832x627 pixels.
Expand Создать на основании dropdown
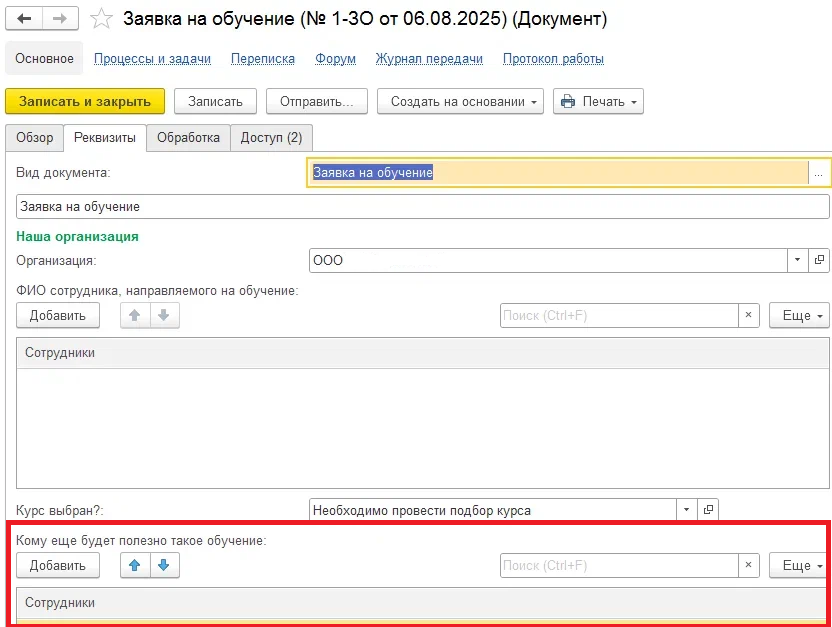pos(461,101)
